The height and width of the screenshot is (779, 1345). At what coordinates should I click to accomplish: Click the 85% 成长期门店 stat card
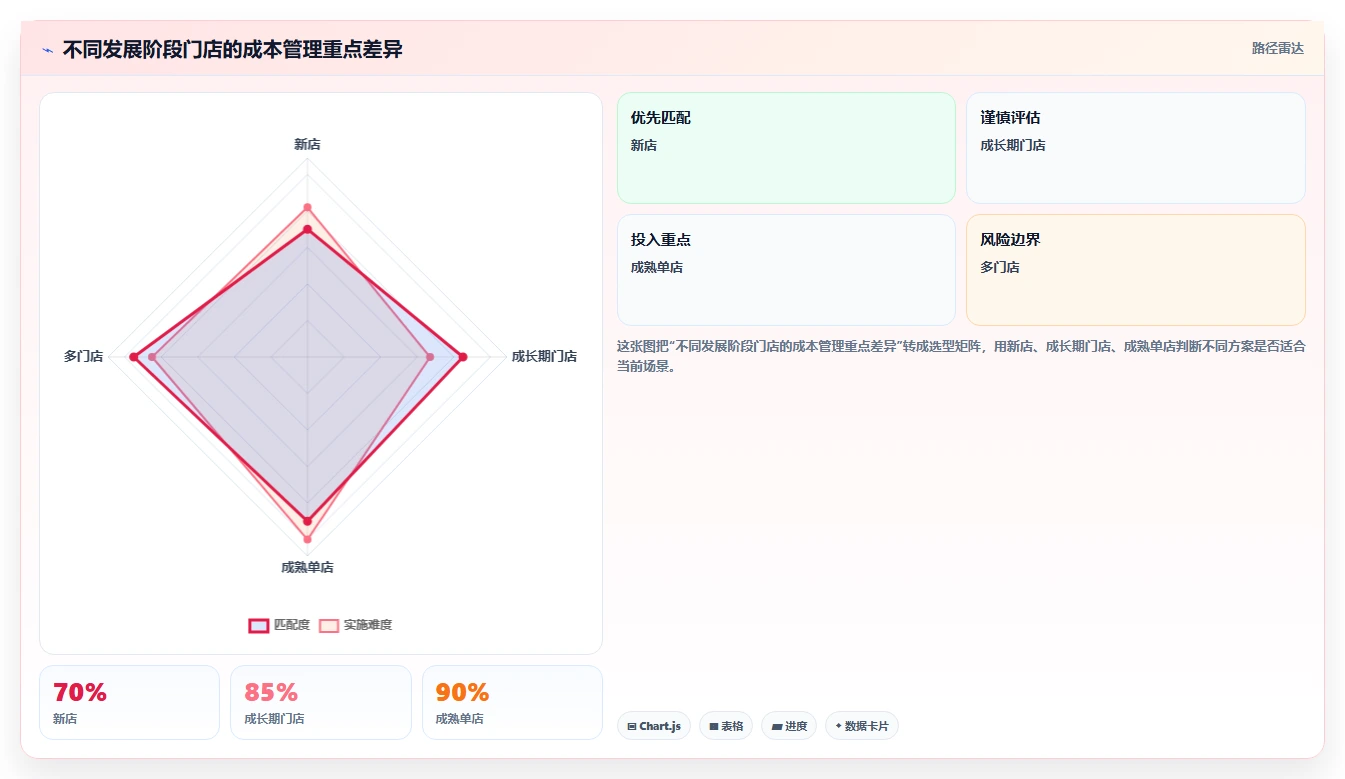point(321,702)
